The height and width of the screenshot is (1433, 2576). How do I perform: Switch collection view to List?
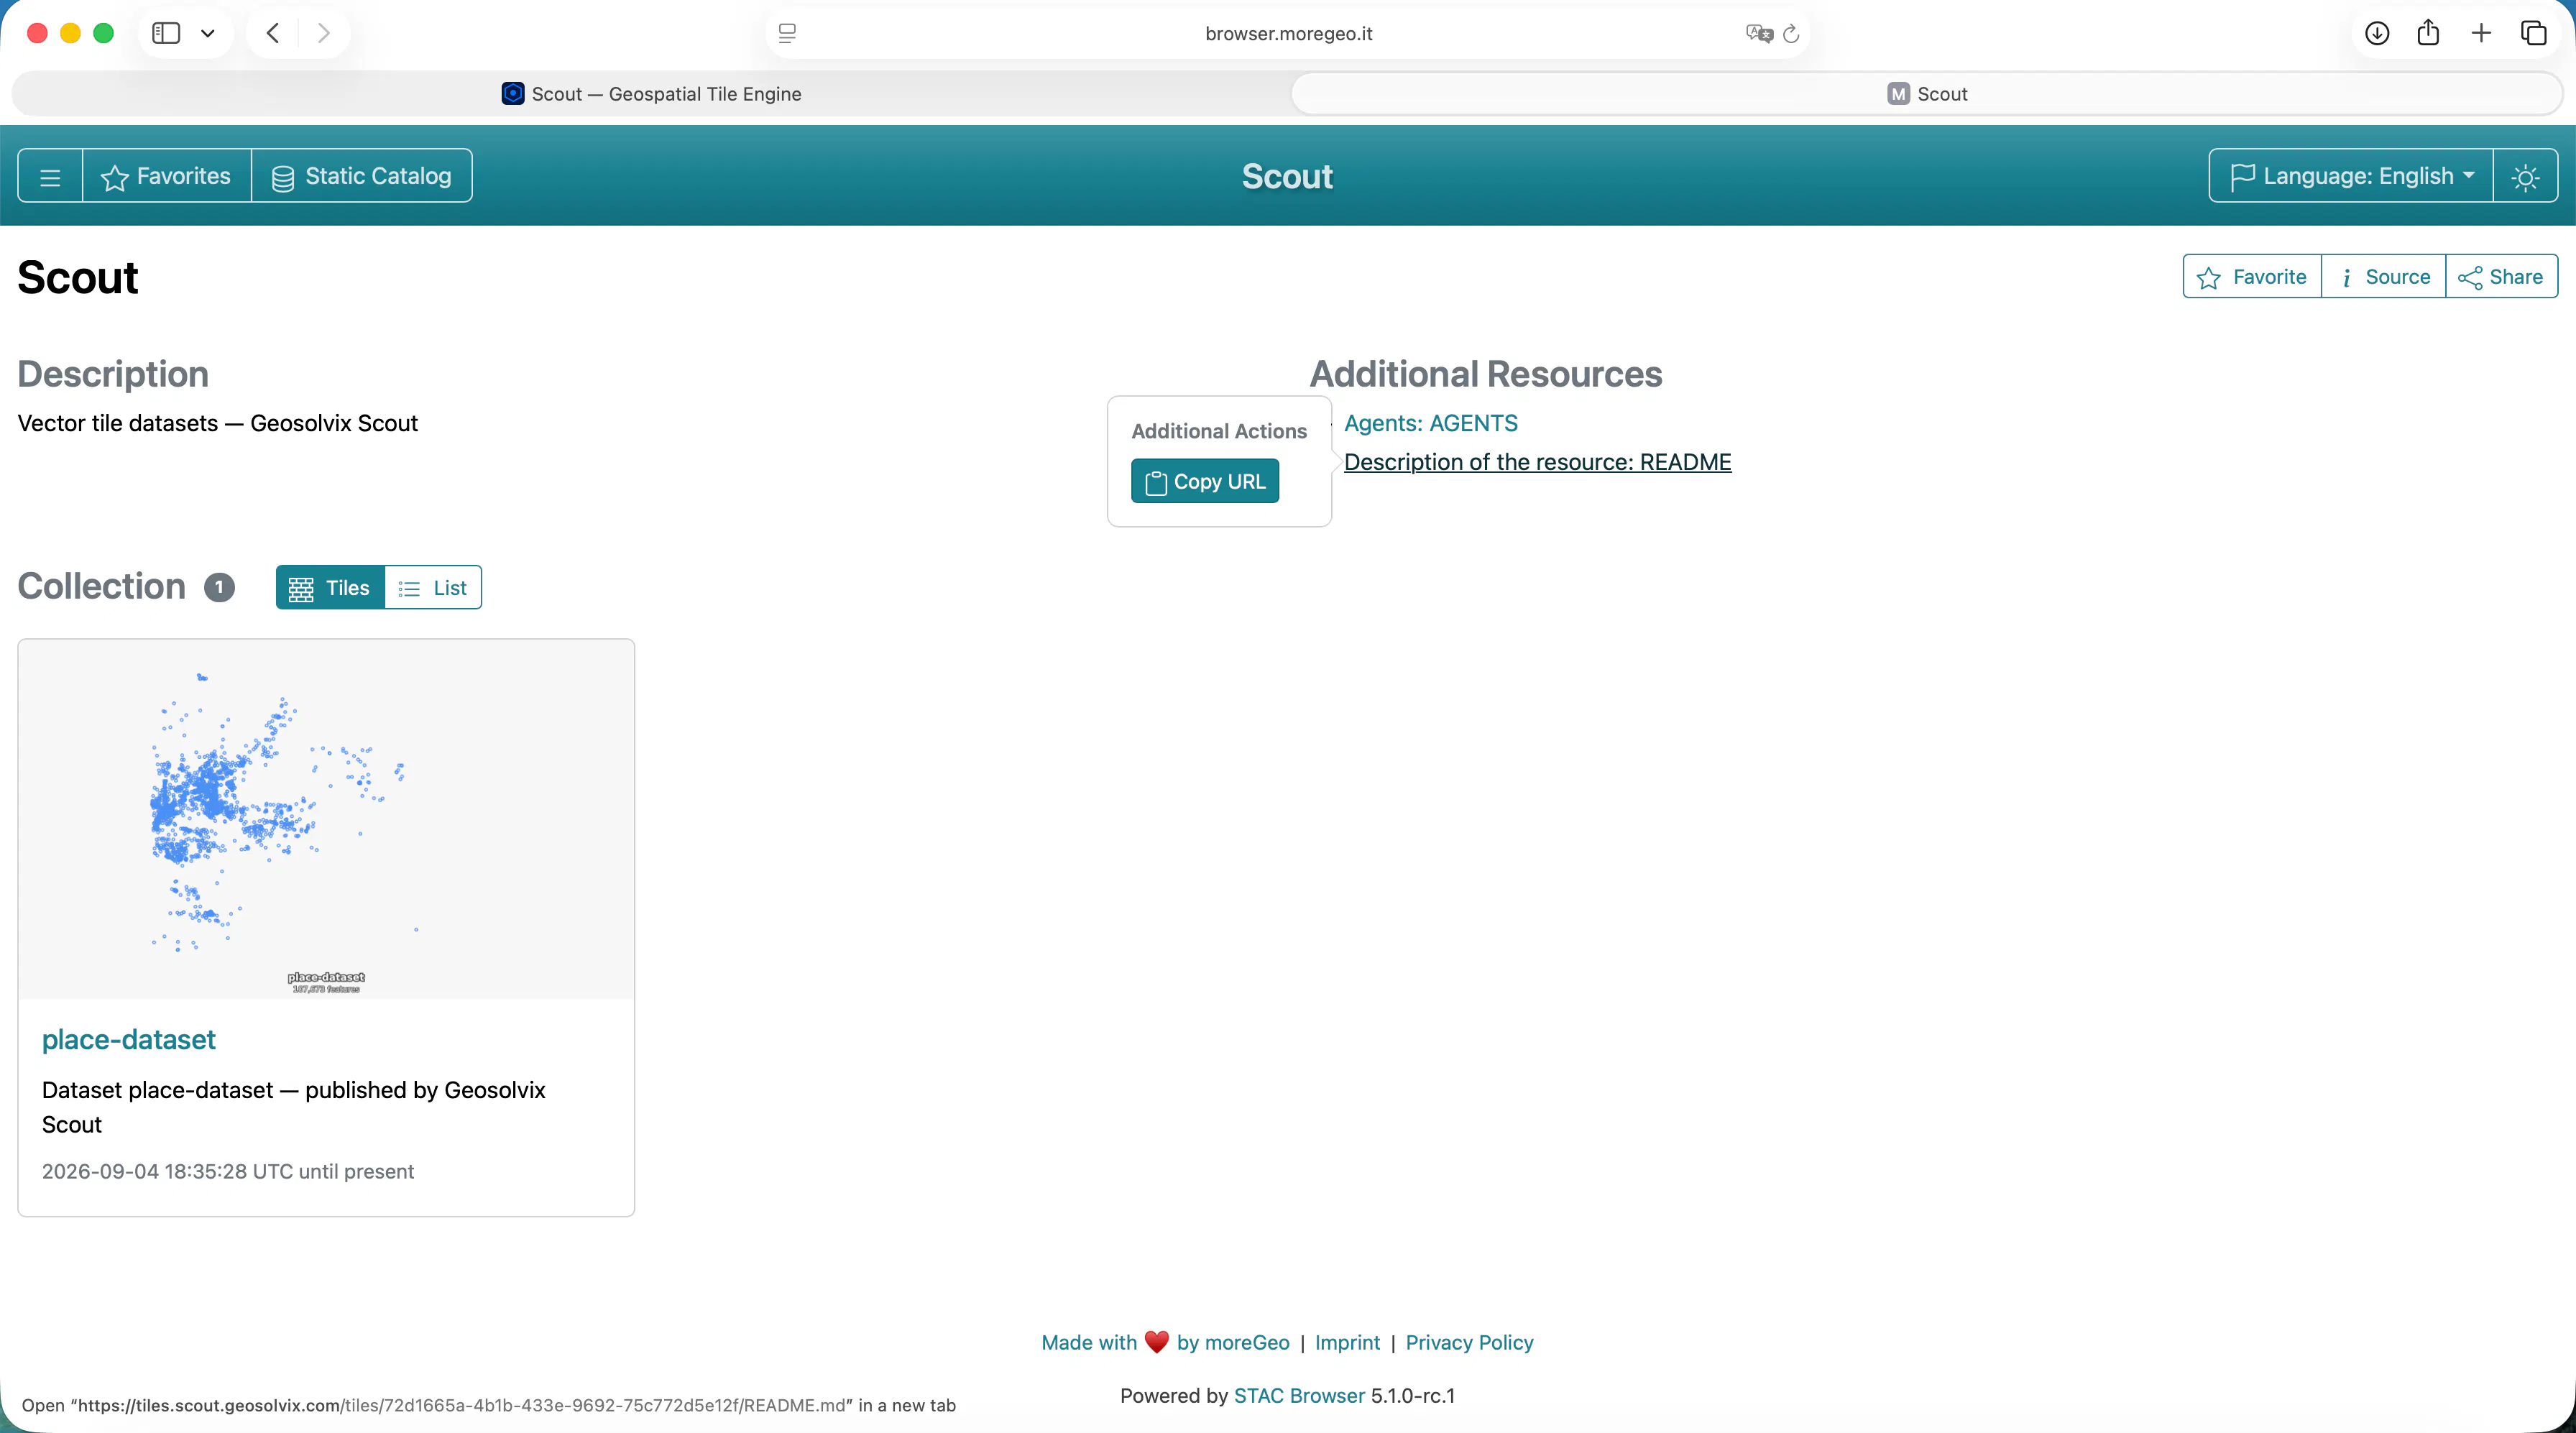433,588
